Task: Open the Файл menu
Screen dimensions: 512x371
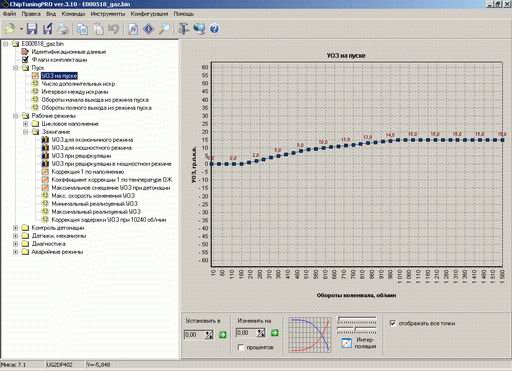Action: (x=9, y=14)
